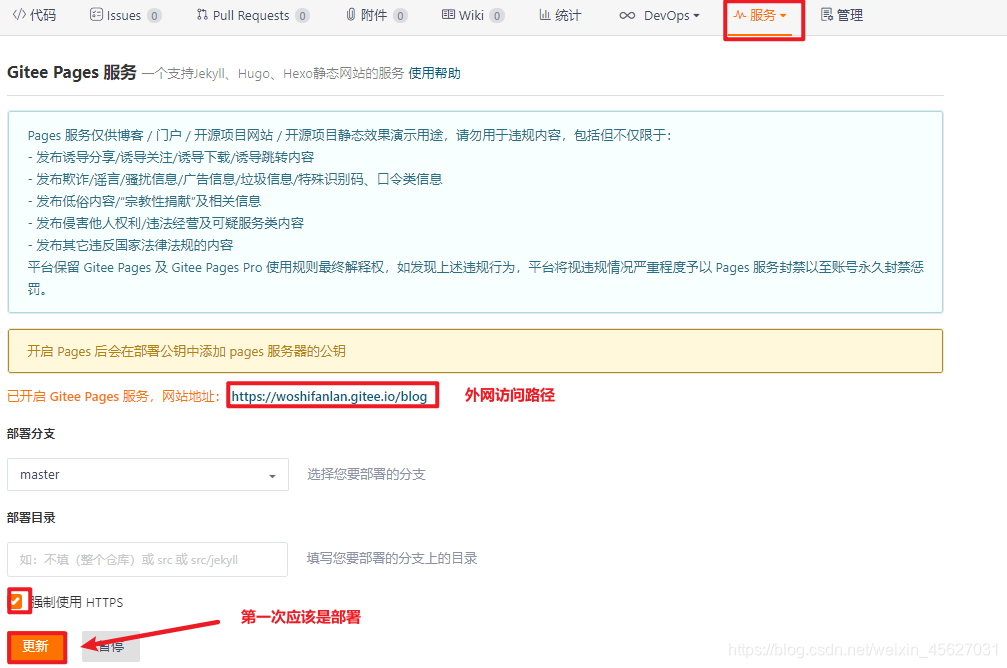
Task: Open the 附件 attachments tab
Action: tap(376, 15)
